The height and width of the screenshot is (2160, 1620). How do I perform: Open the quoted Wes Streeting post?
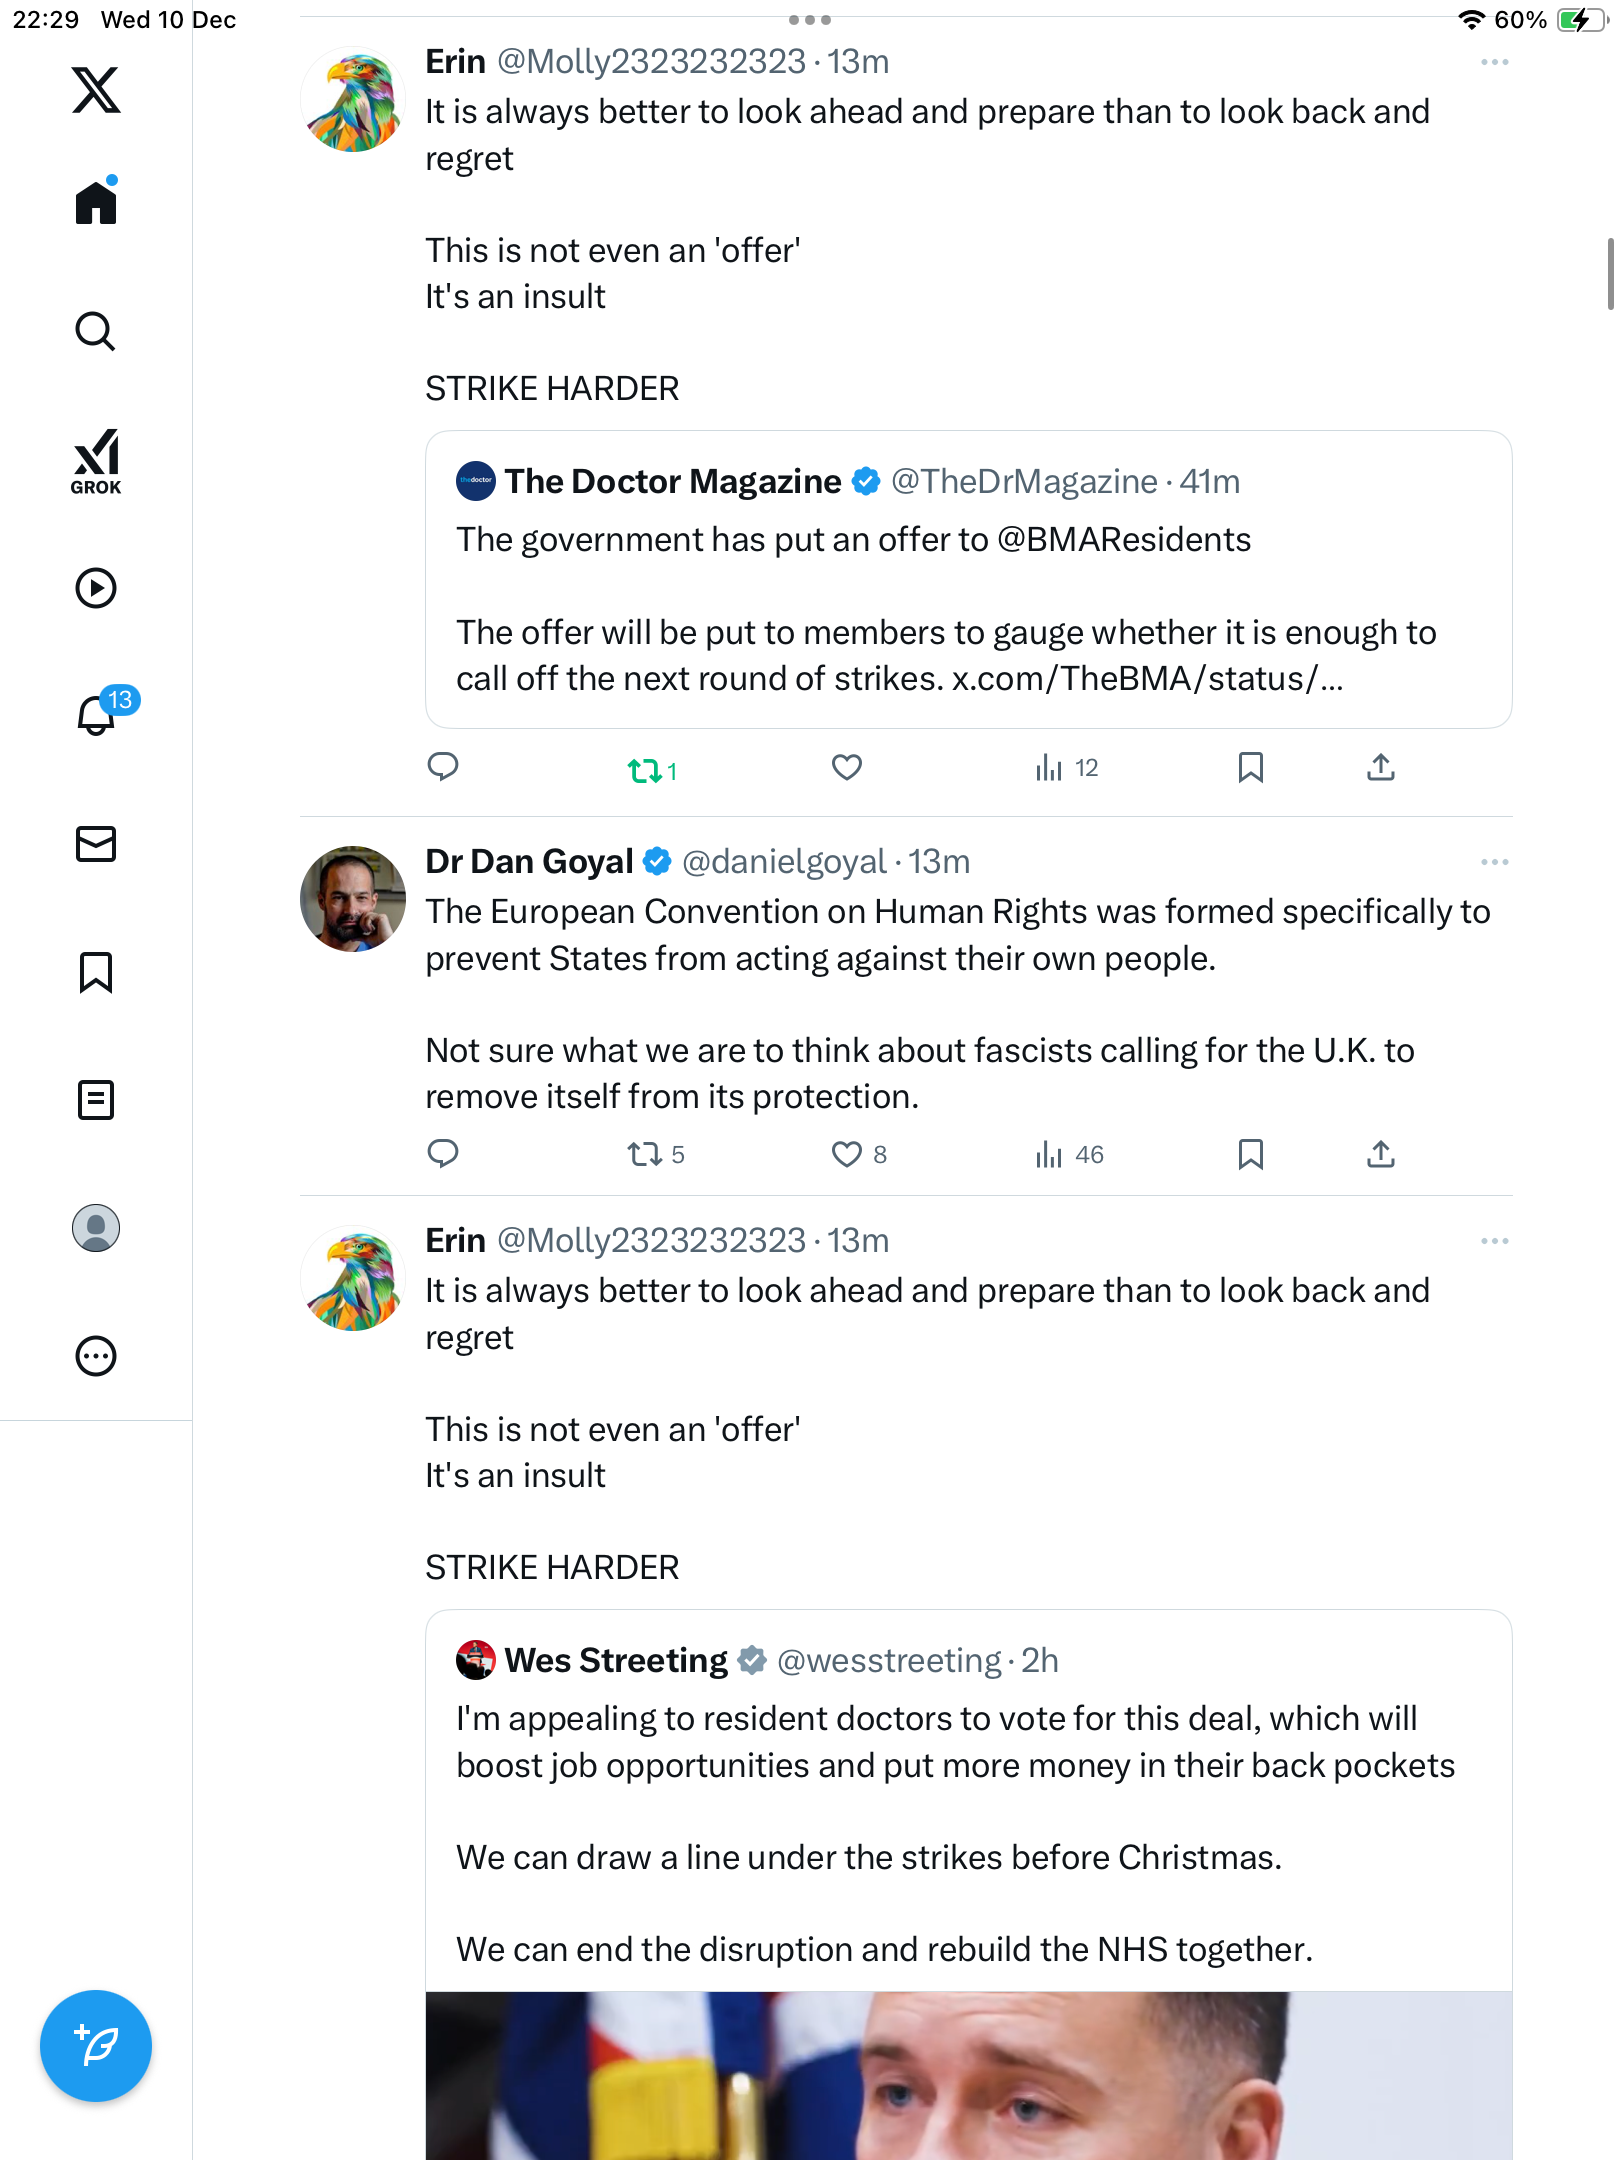pos(967,1800)
